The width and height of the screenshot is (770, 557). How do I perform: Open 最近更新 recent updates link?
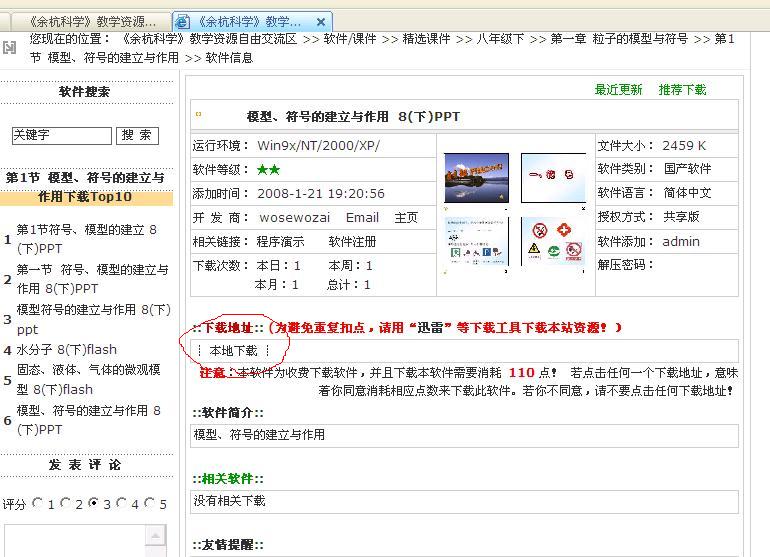618,90
